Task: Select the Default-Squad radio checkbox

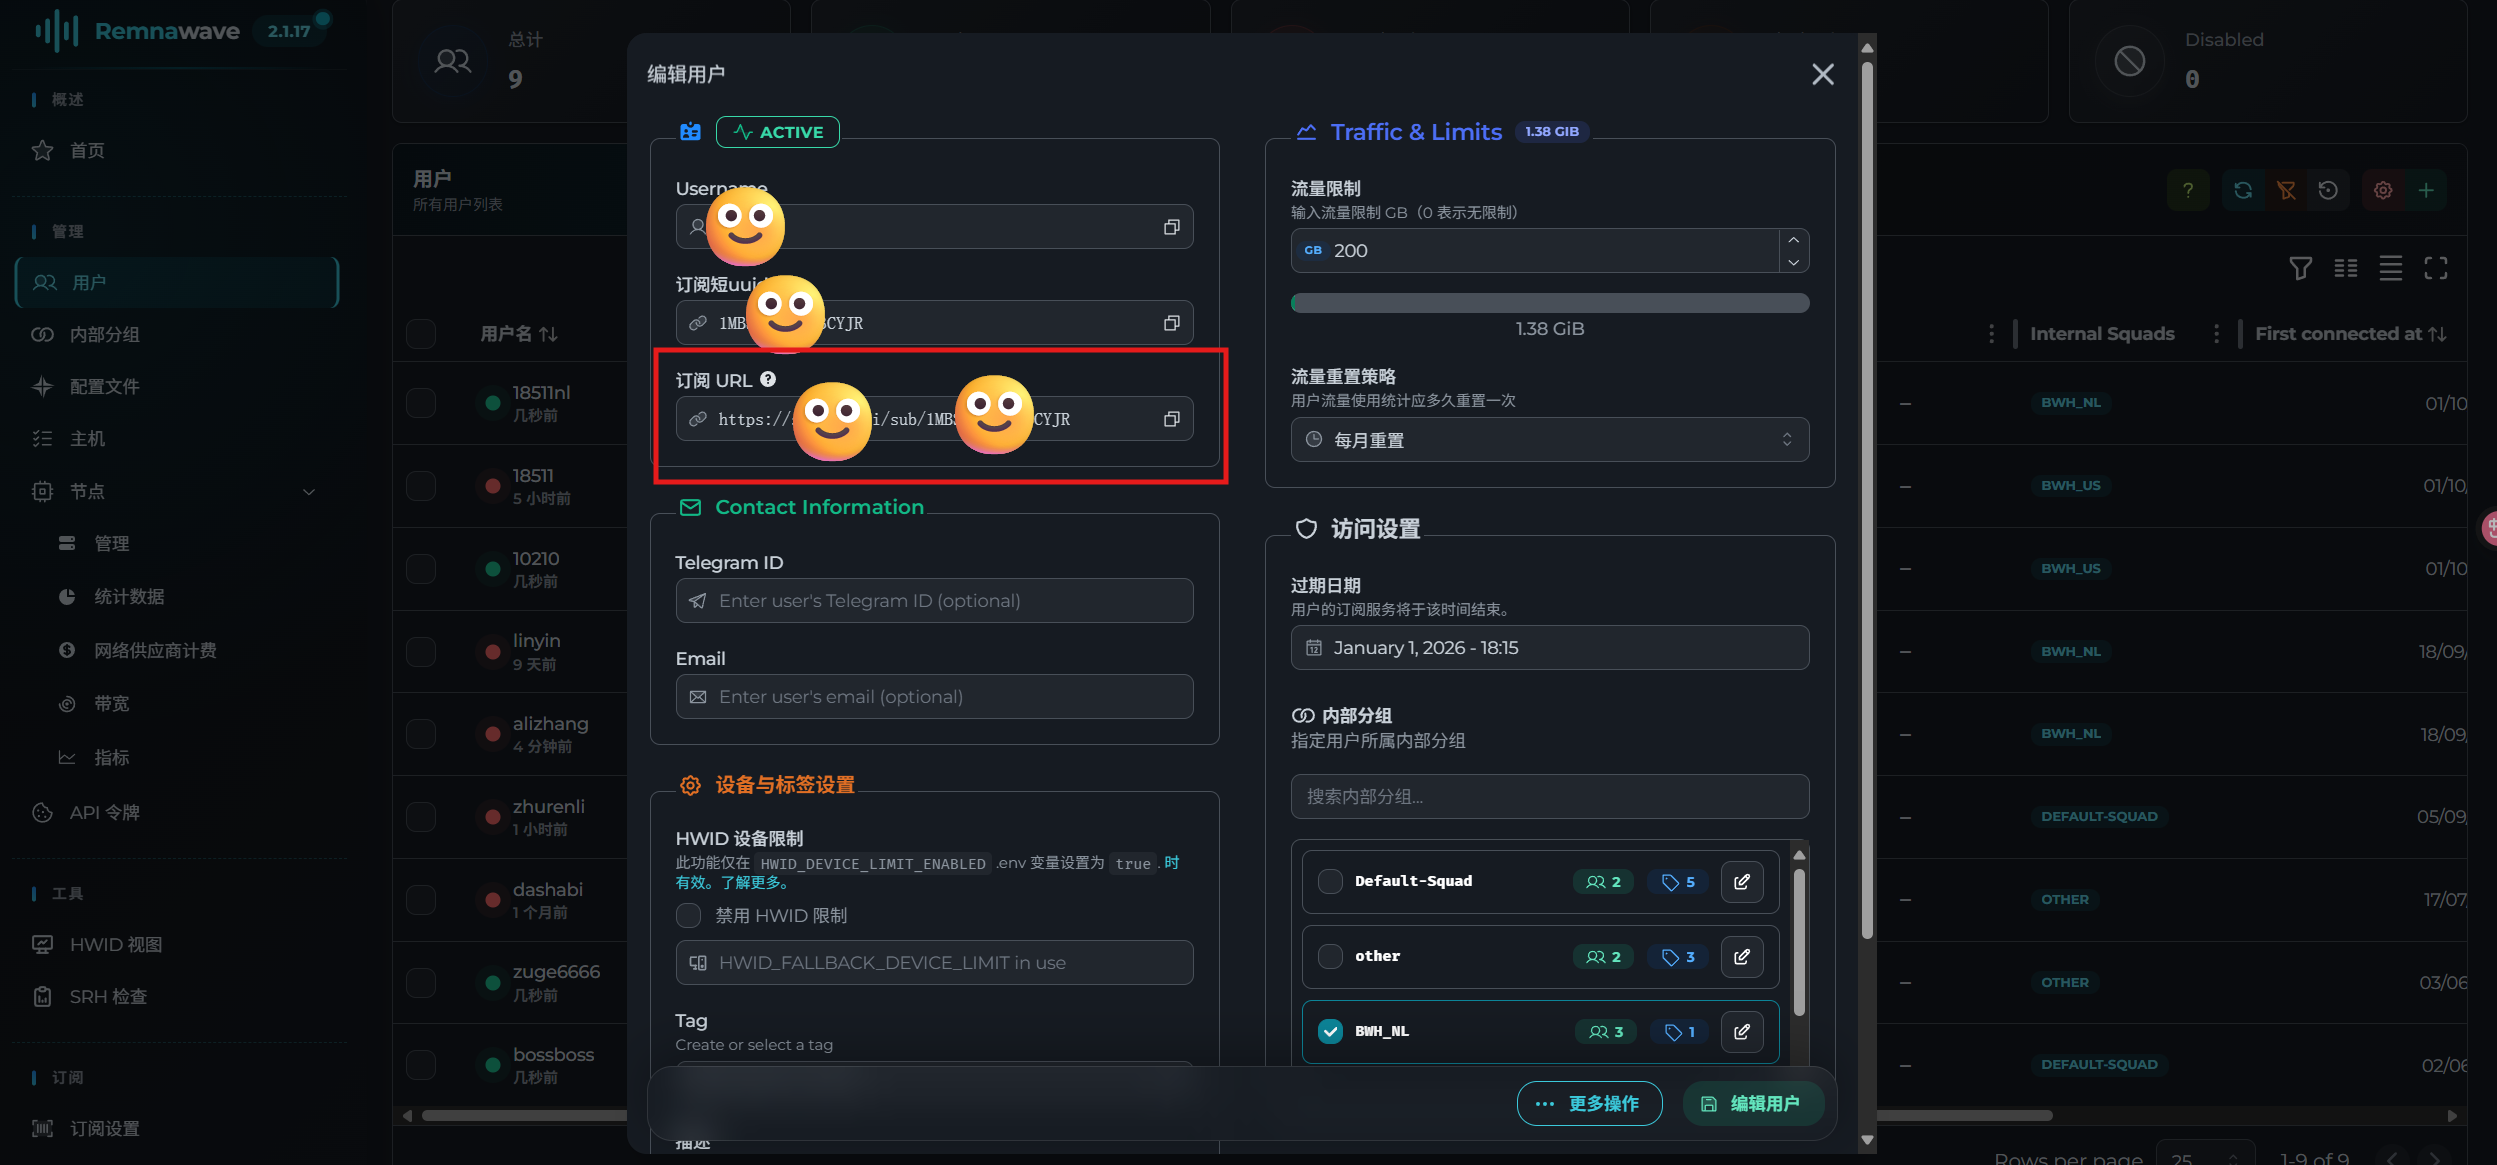Action: (x=1330, y=881)
